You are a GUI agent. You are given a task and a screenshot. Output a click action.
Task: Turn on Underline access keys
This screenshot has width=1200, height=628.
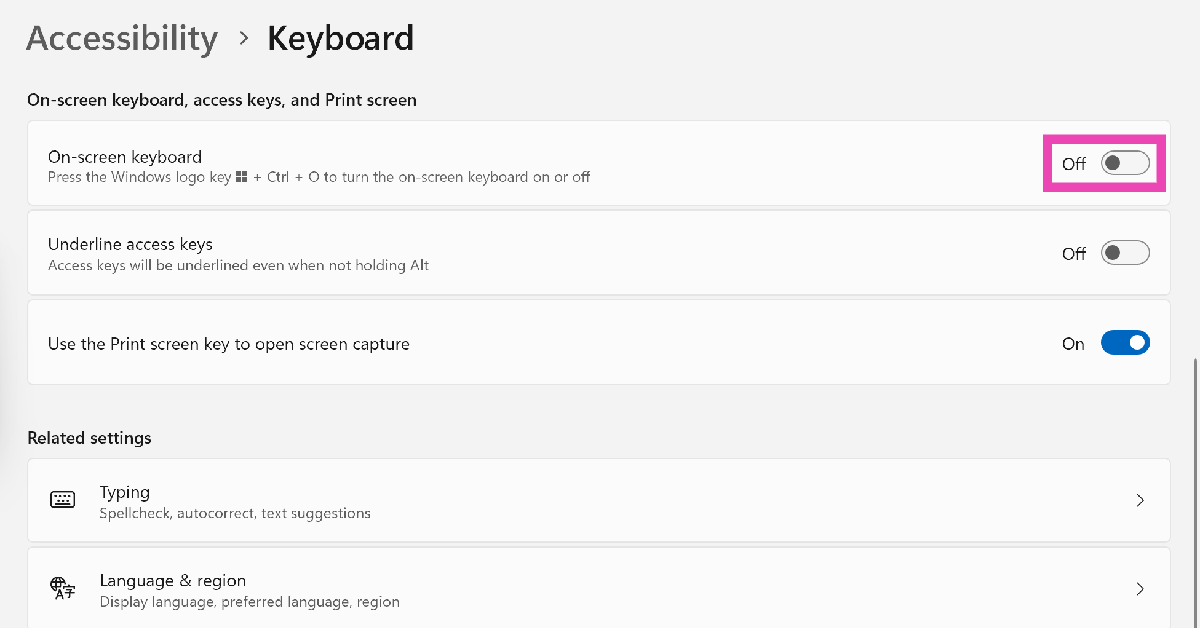pyautogui.click(x=1124, y=253)
